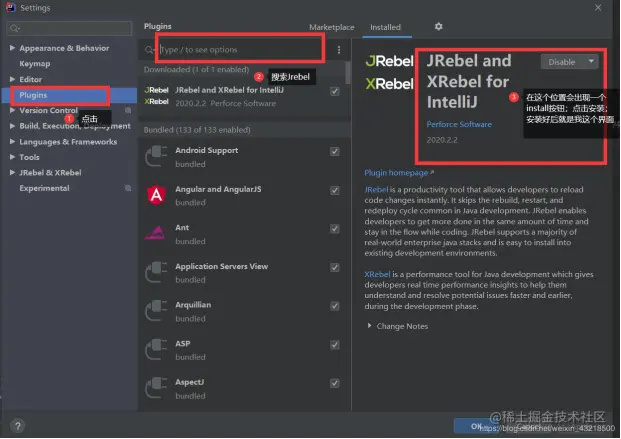Toggle the ASP plugin checkbox
This screenshot has width=621, height=439.
(x=335, y=345)
